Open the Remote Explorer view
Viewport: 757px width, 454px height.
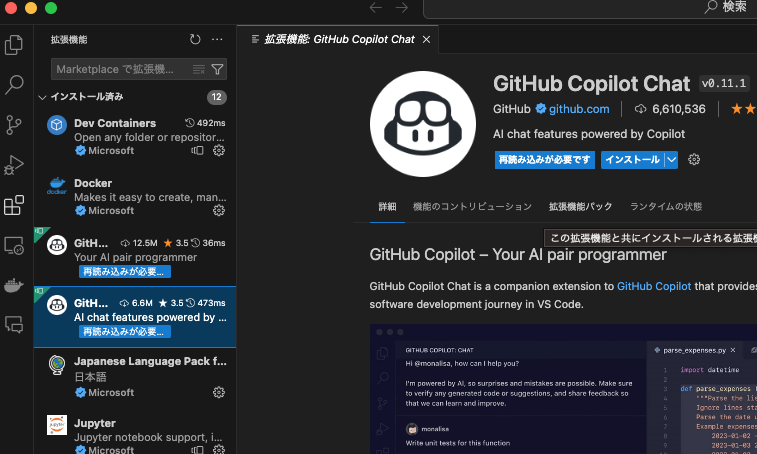point(14,245)
